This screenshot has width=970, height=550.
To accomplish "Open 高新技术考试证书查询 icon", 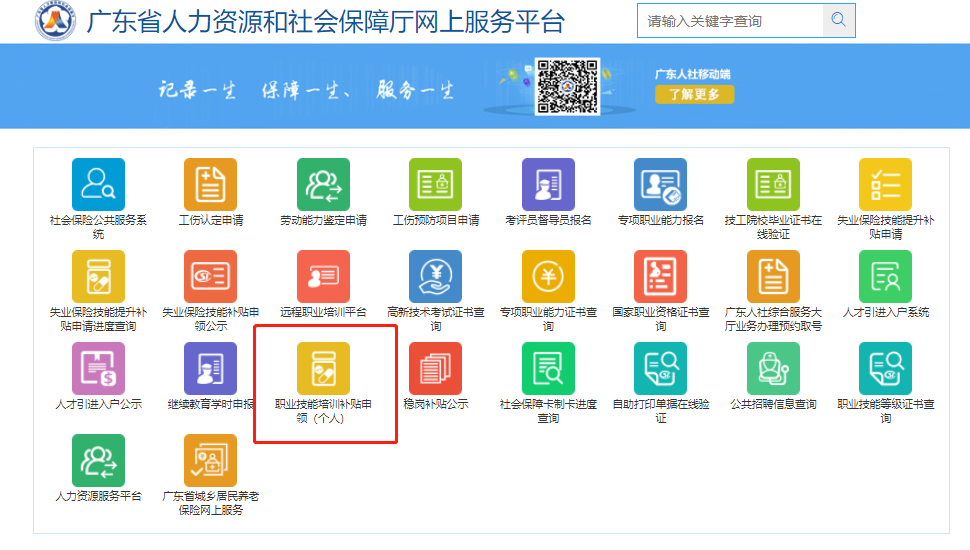I will tap(435, 277).
